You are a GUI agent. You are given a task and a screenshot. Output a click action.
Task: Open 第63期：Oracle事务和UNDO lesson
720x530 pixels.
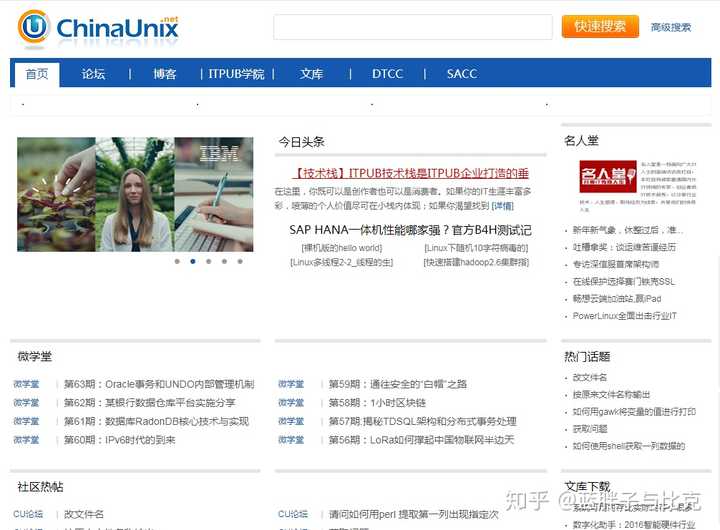(x=159, y=384)
